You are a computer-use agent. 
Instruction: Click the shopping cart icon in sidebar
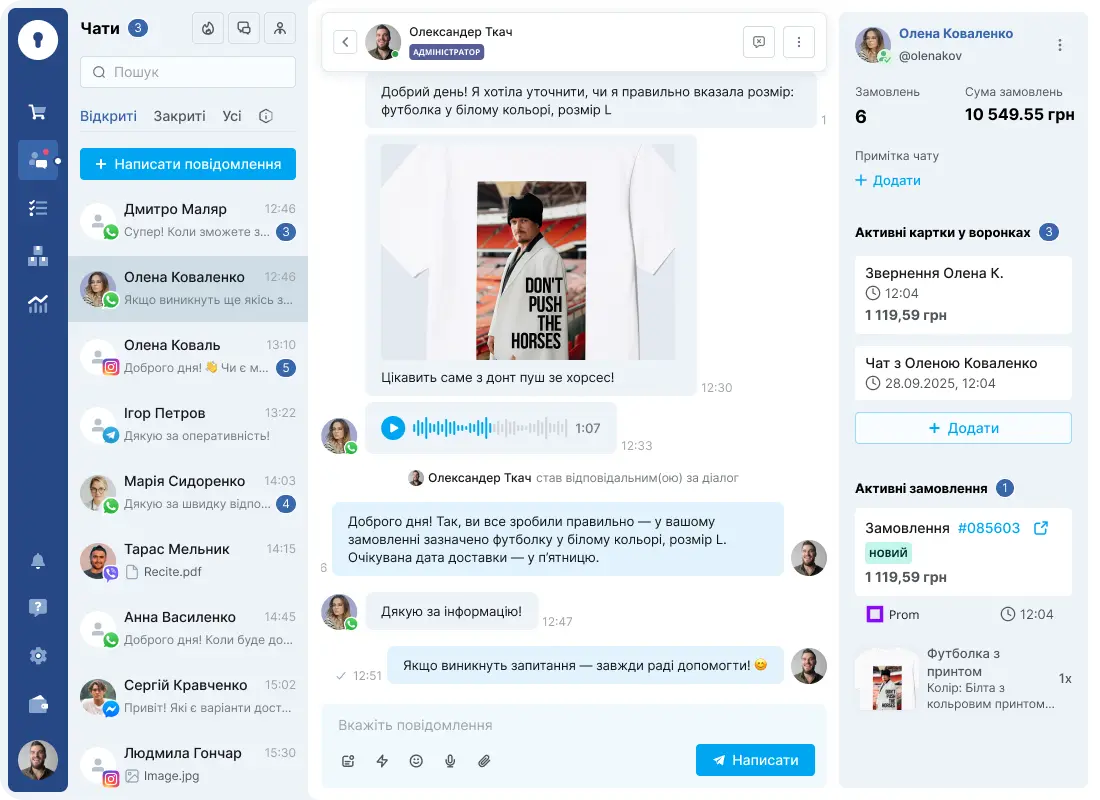[x=37, y=111]
